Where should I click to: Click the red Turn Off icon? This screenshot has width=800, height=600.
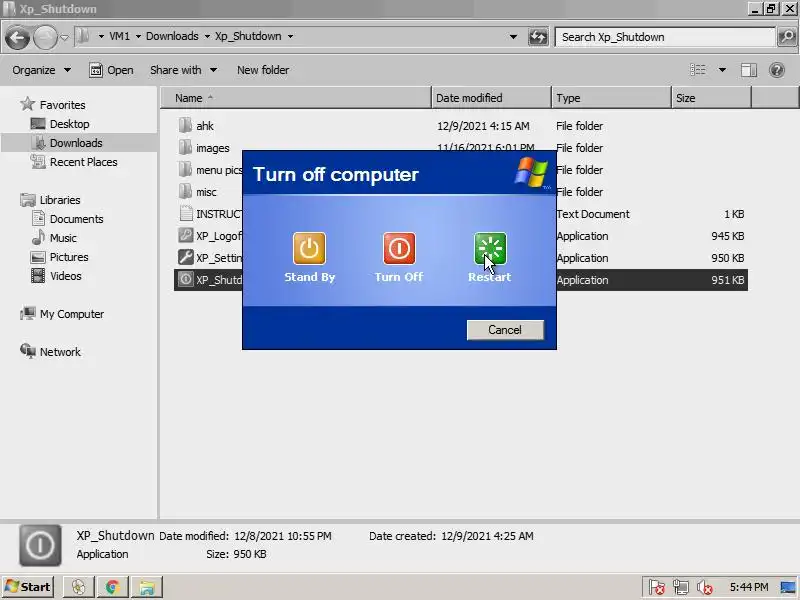click(x=399, y=248)
